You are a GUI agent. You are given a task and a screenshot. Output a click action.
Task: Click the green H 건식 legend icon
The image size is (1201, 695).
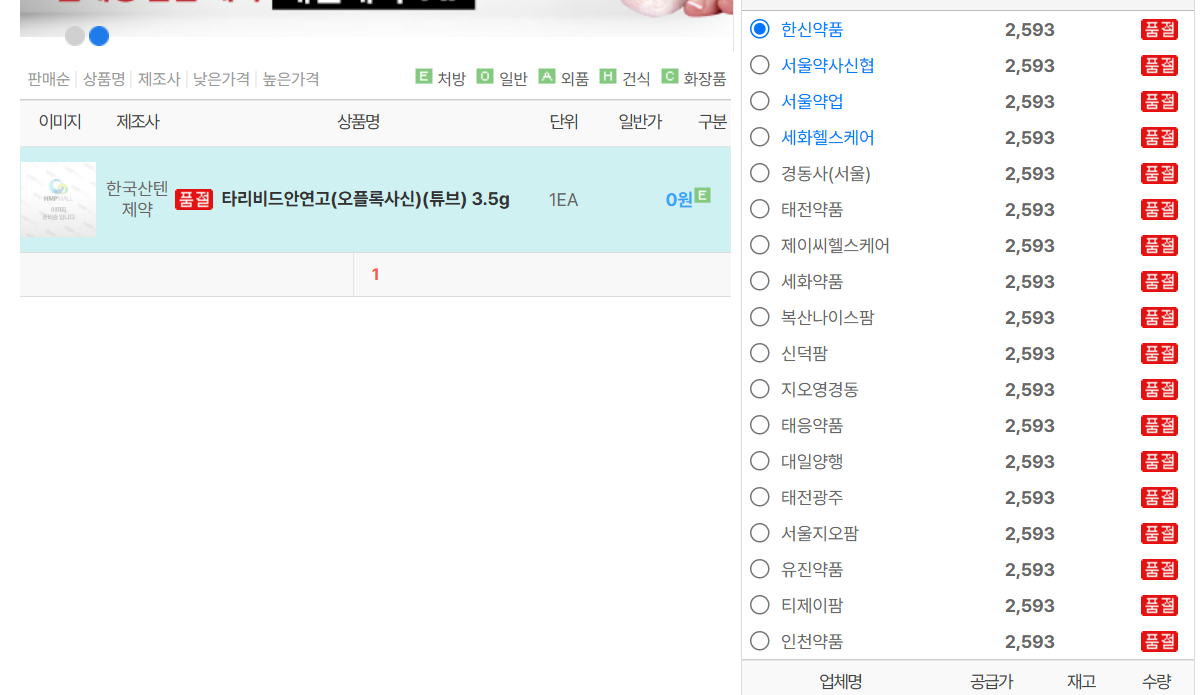coord(608,76)
